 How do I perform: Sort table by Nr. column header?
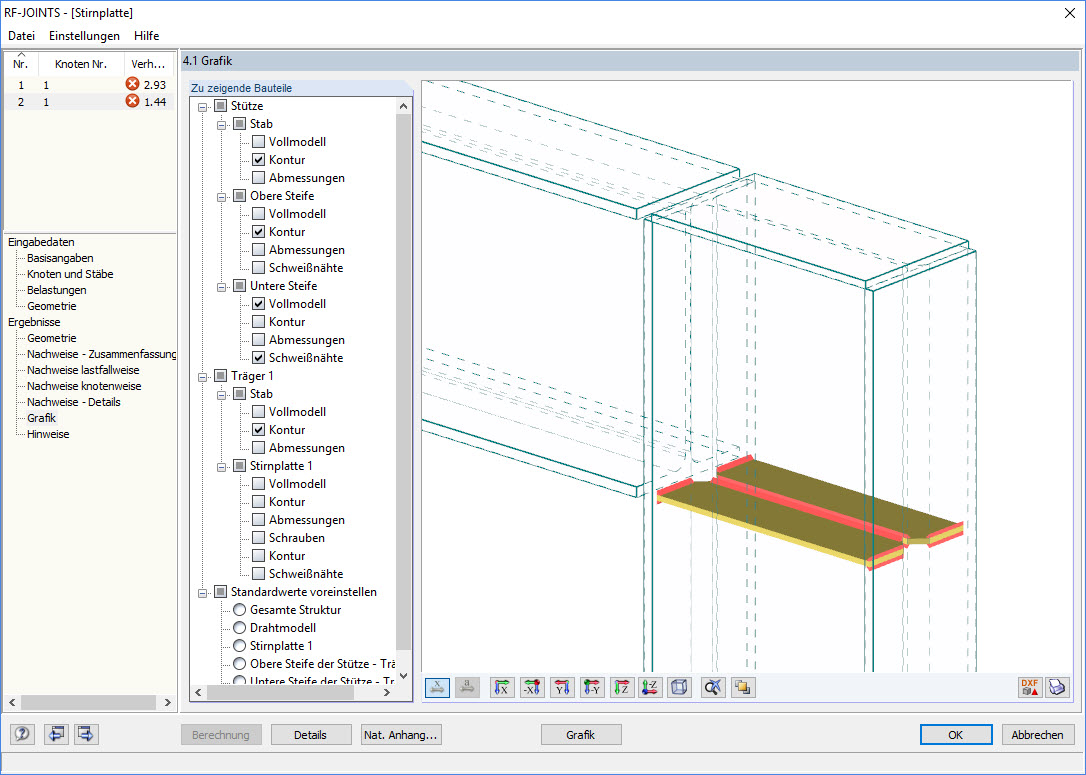click(x=21, y=64)
